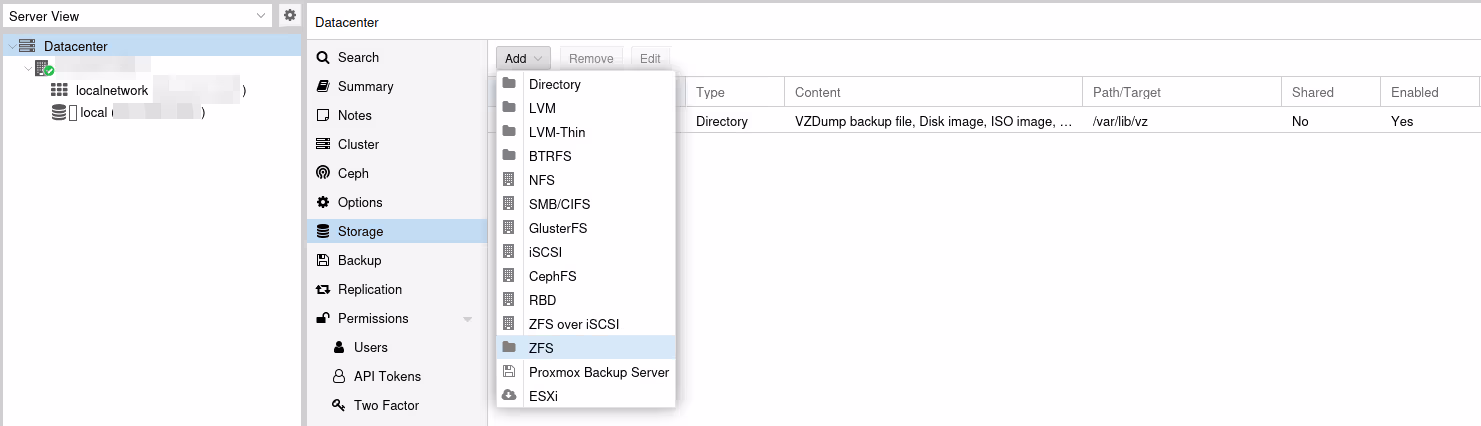1481x426 pixels.
Task: Open Search in the Datacenter sidebar
Action: 358,58
